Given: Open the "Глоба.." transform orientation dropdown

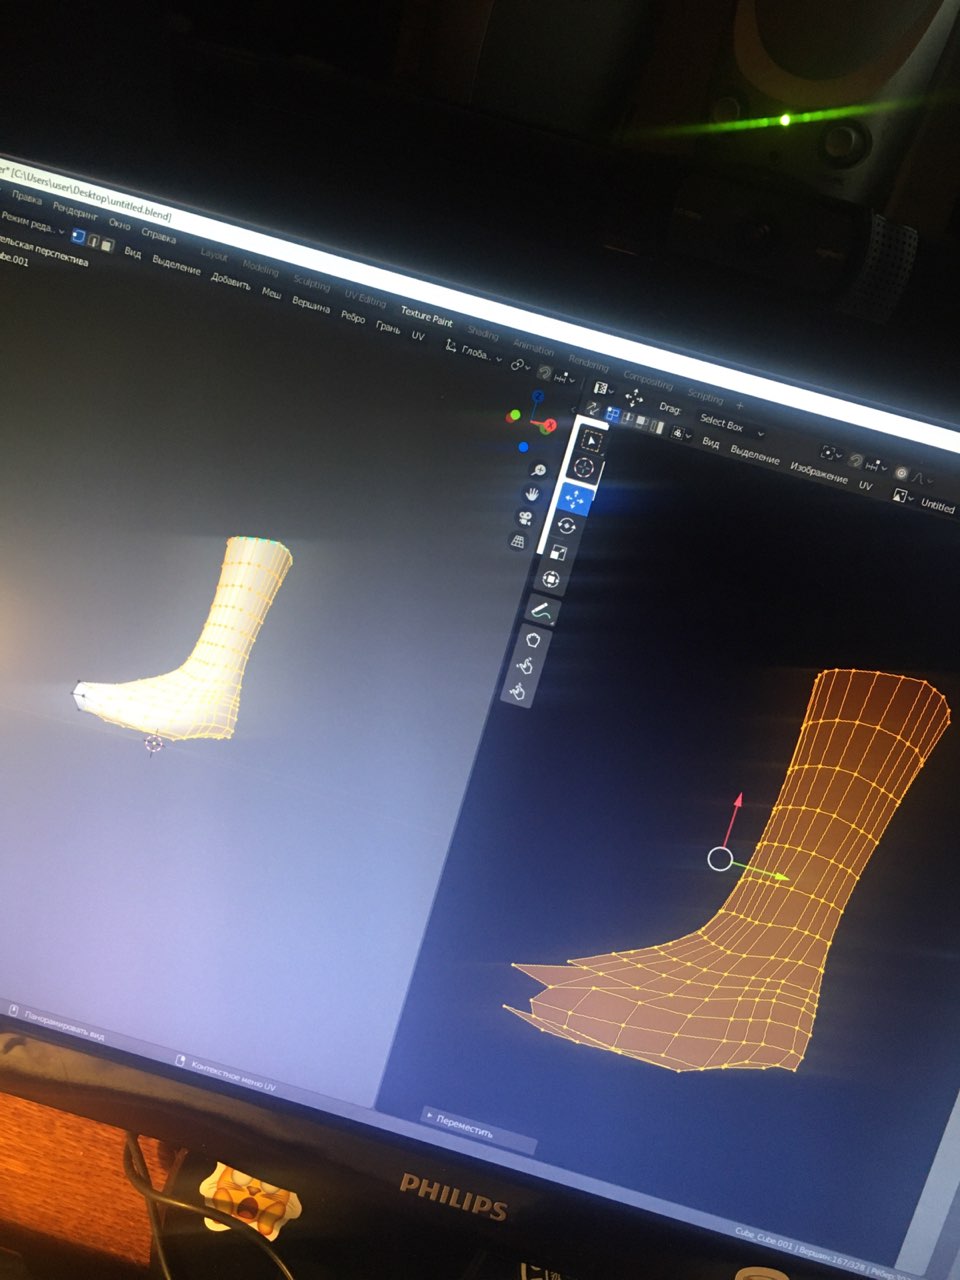Looking at the screenshot, I should [x=474, y=352].
